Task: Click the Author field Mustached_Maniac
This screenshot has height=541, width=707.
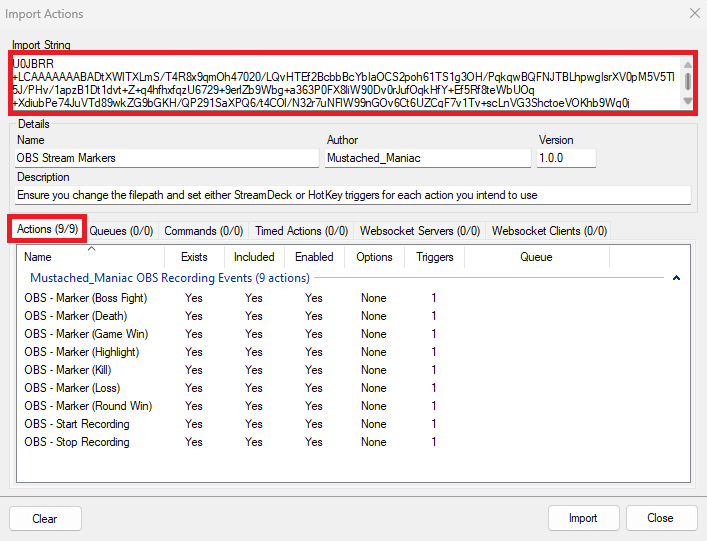Action: point(427,158)
